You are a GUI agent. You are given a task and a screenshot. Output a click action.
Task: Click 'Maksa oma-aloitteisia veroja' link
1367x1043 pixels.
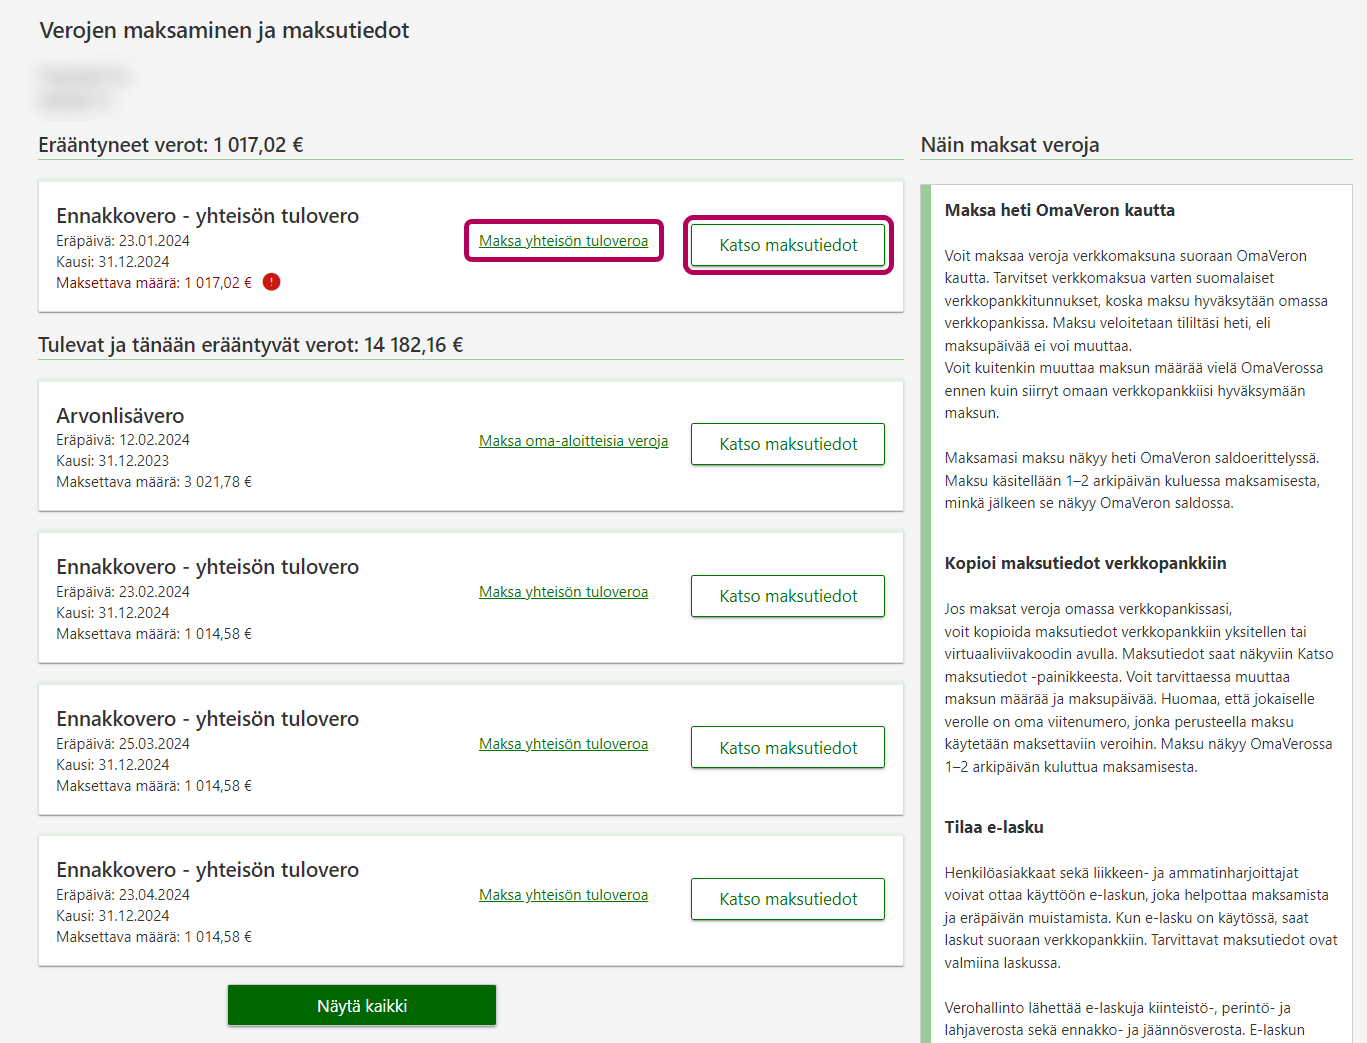573,441
